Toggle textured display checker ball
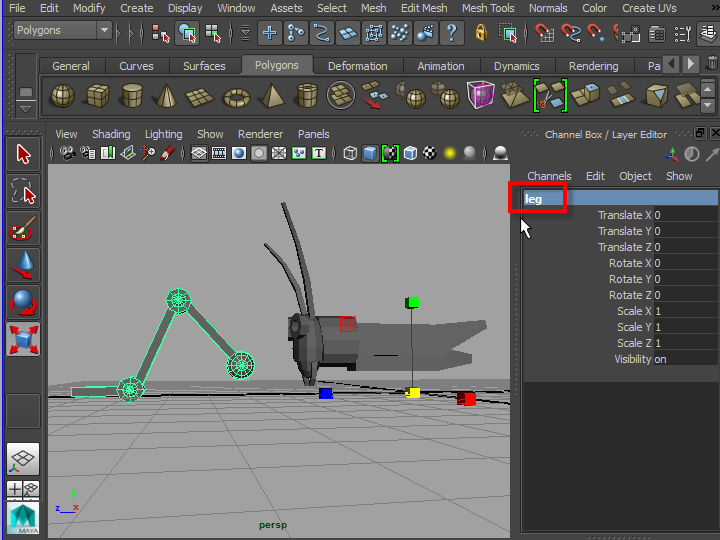The image size is (720, 540). (x=430, y=153)
